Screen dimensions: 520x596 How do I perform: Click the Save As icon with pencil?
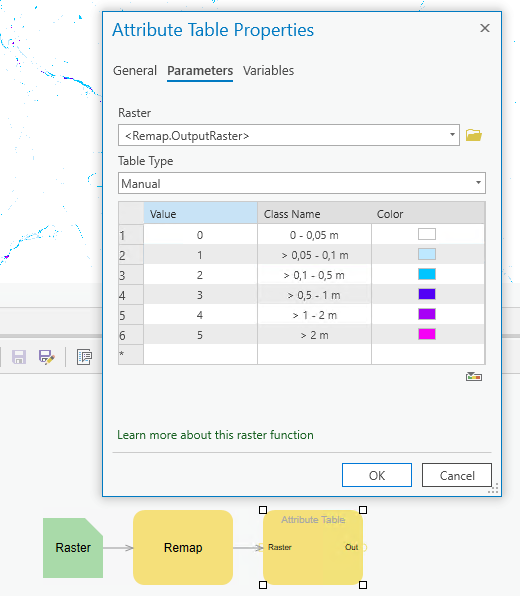[46, 357]
